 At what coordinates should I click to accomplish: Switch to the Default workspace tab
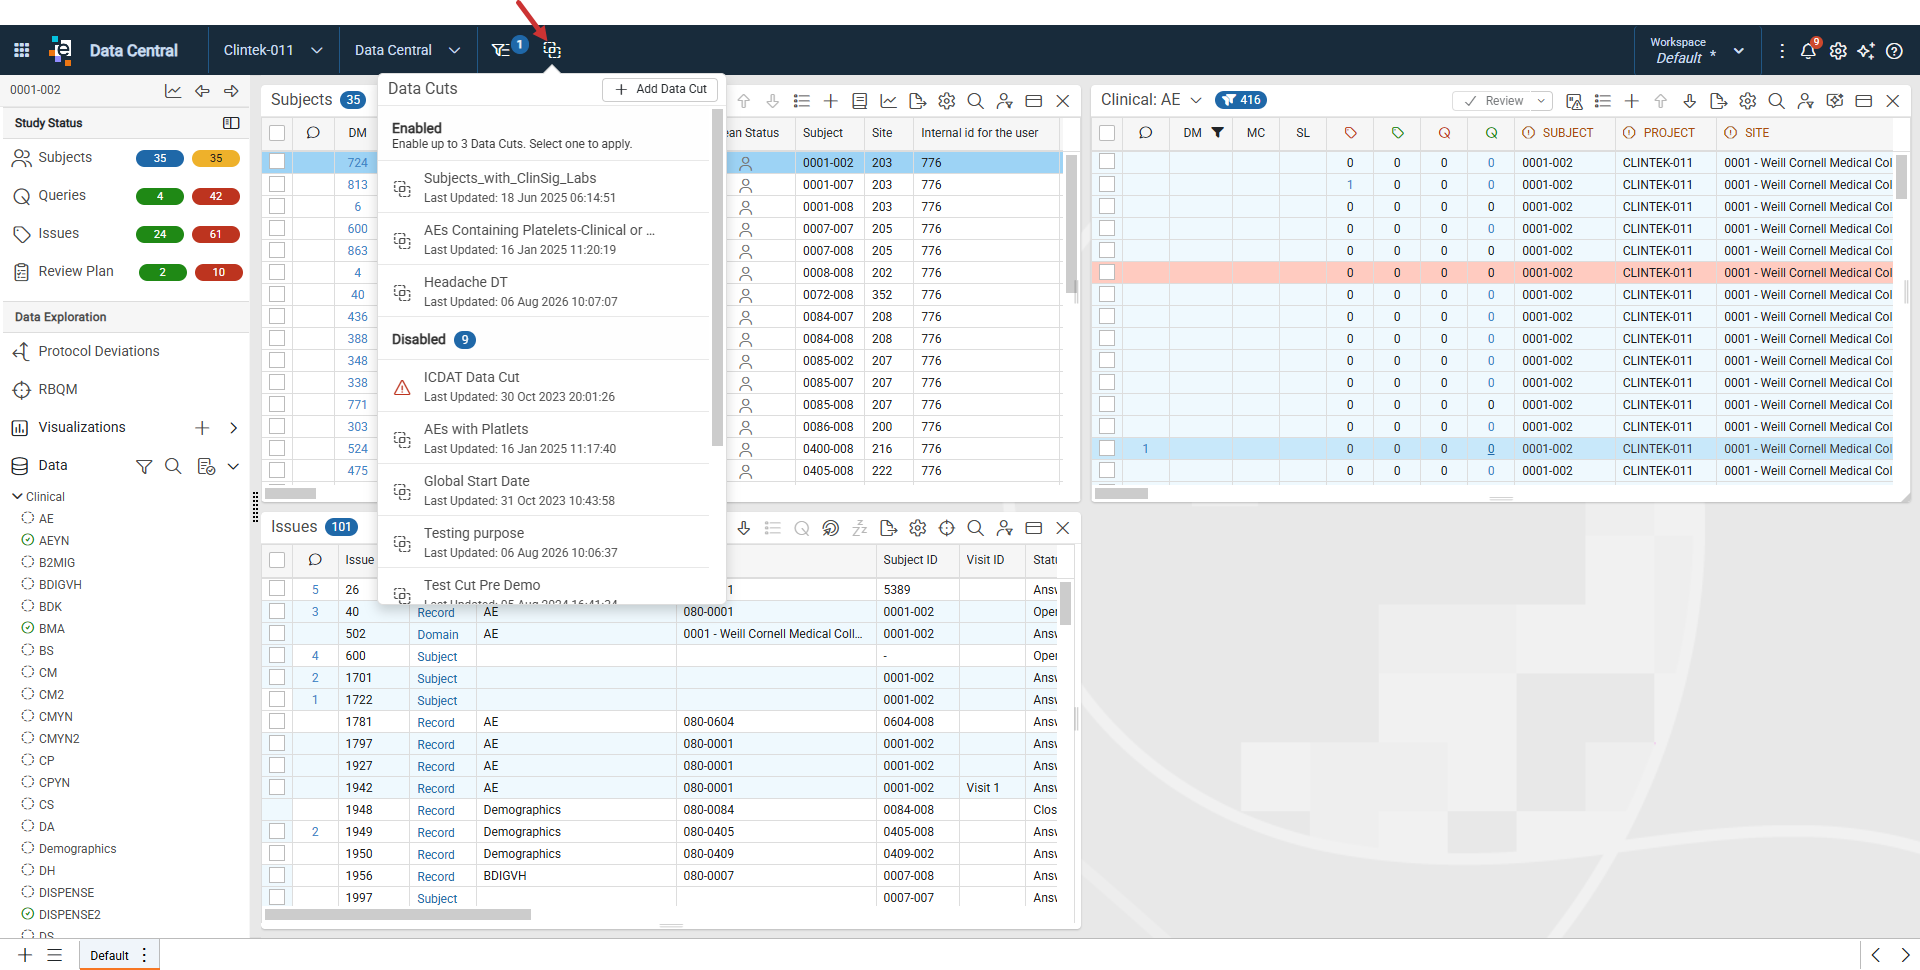pyautogui.click(x=109, y=955)
